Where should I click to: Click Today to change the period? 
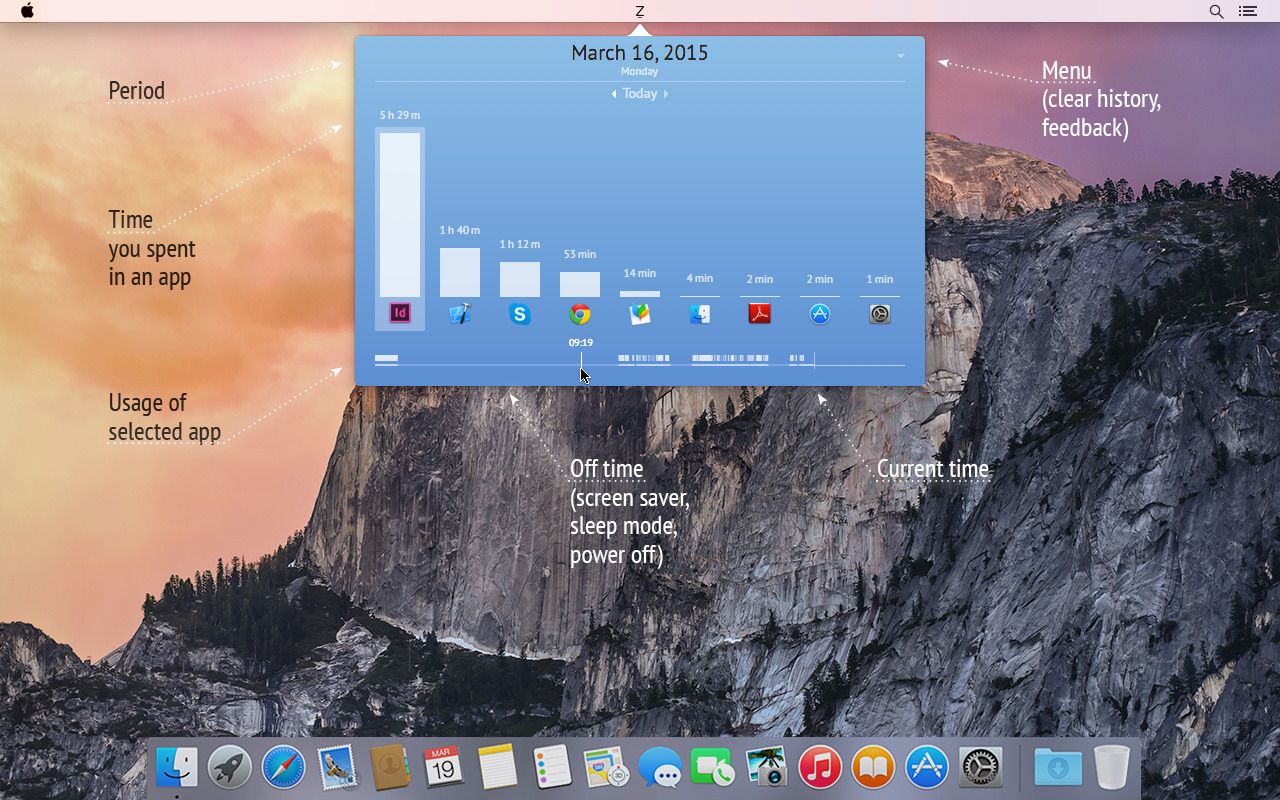pyautogui.click(x=640, y=93)
